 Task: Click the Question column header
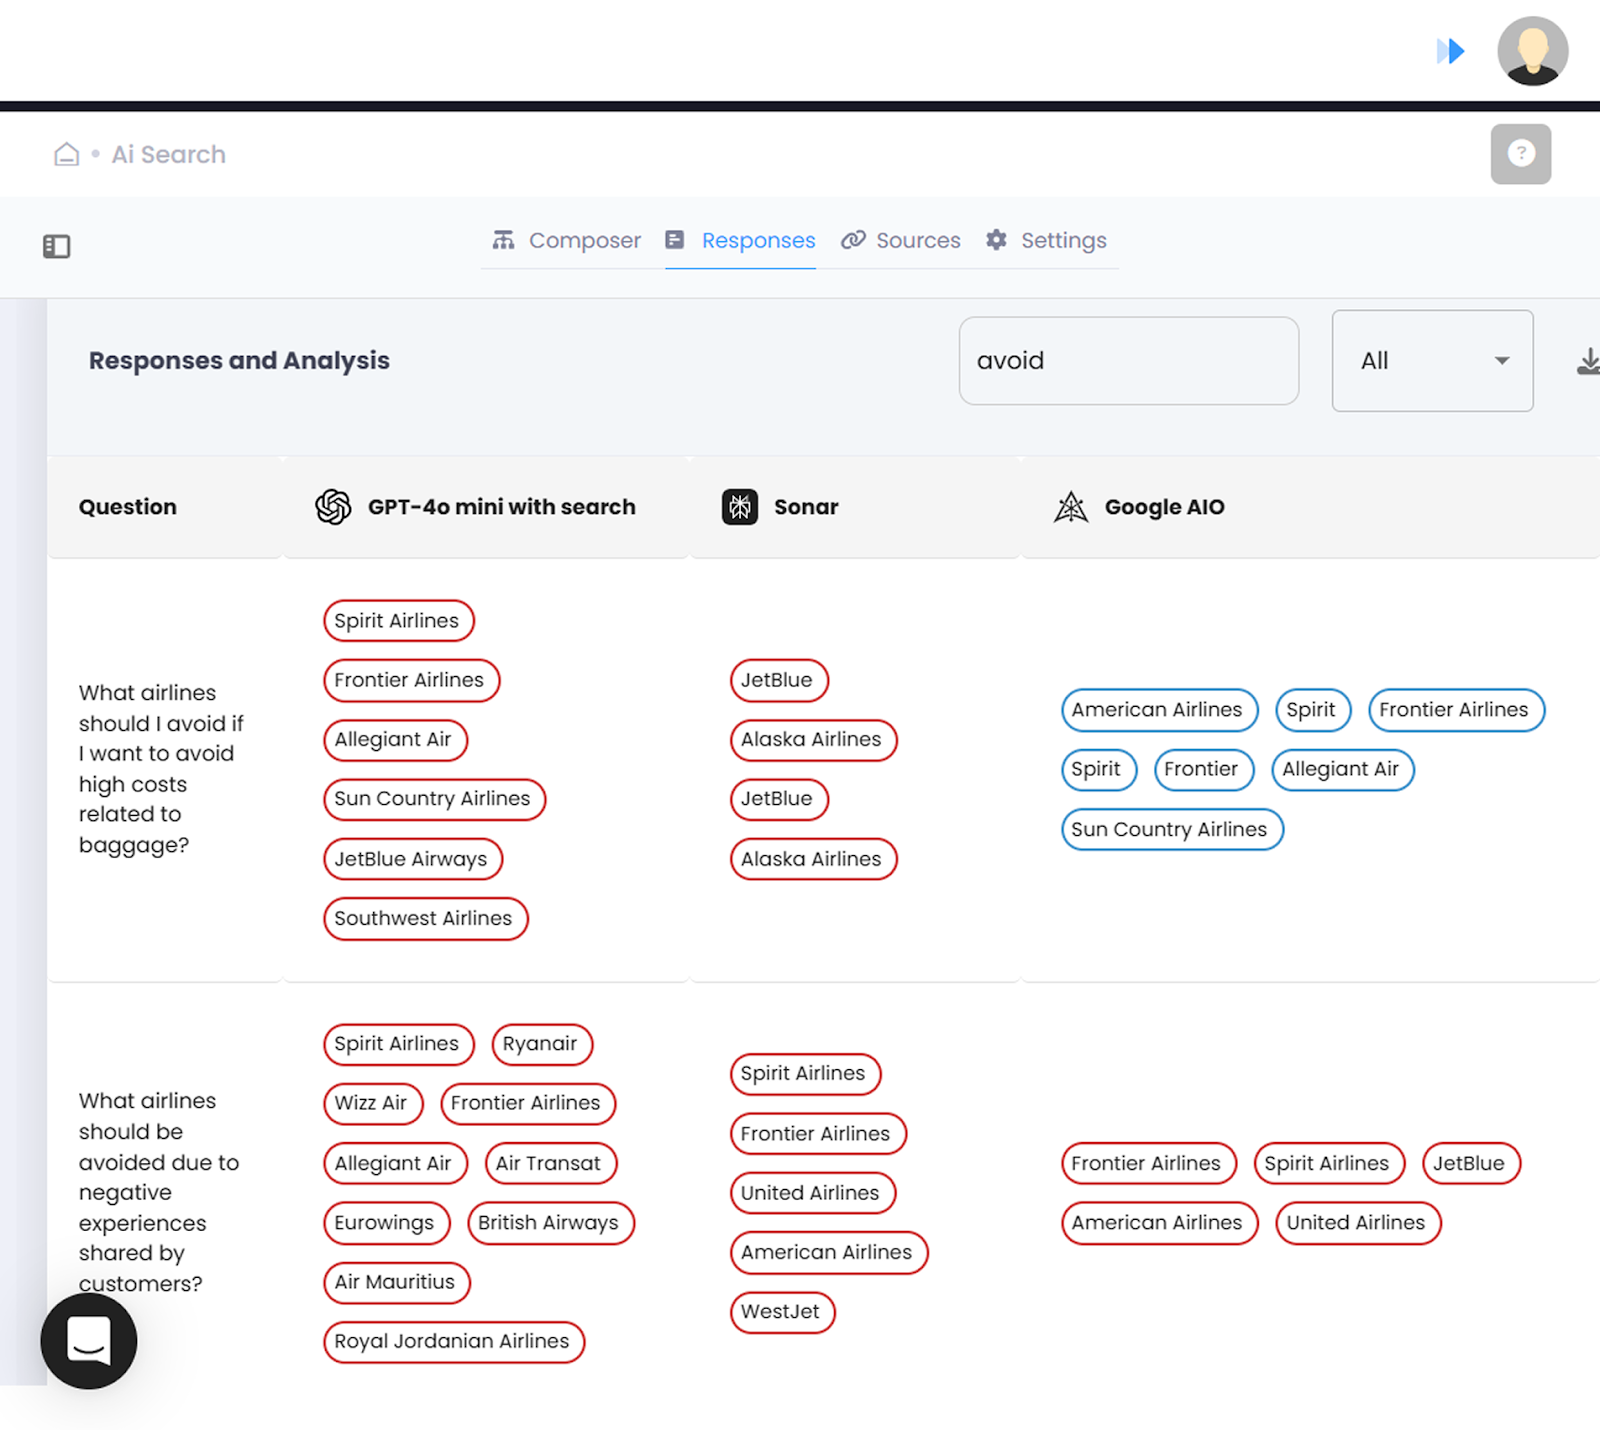point(128,507)
